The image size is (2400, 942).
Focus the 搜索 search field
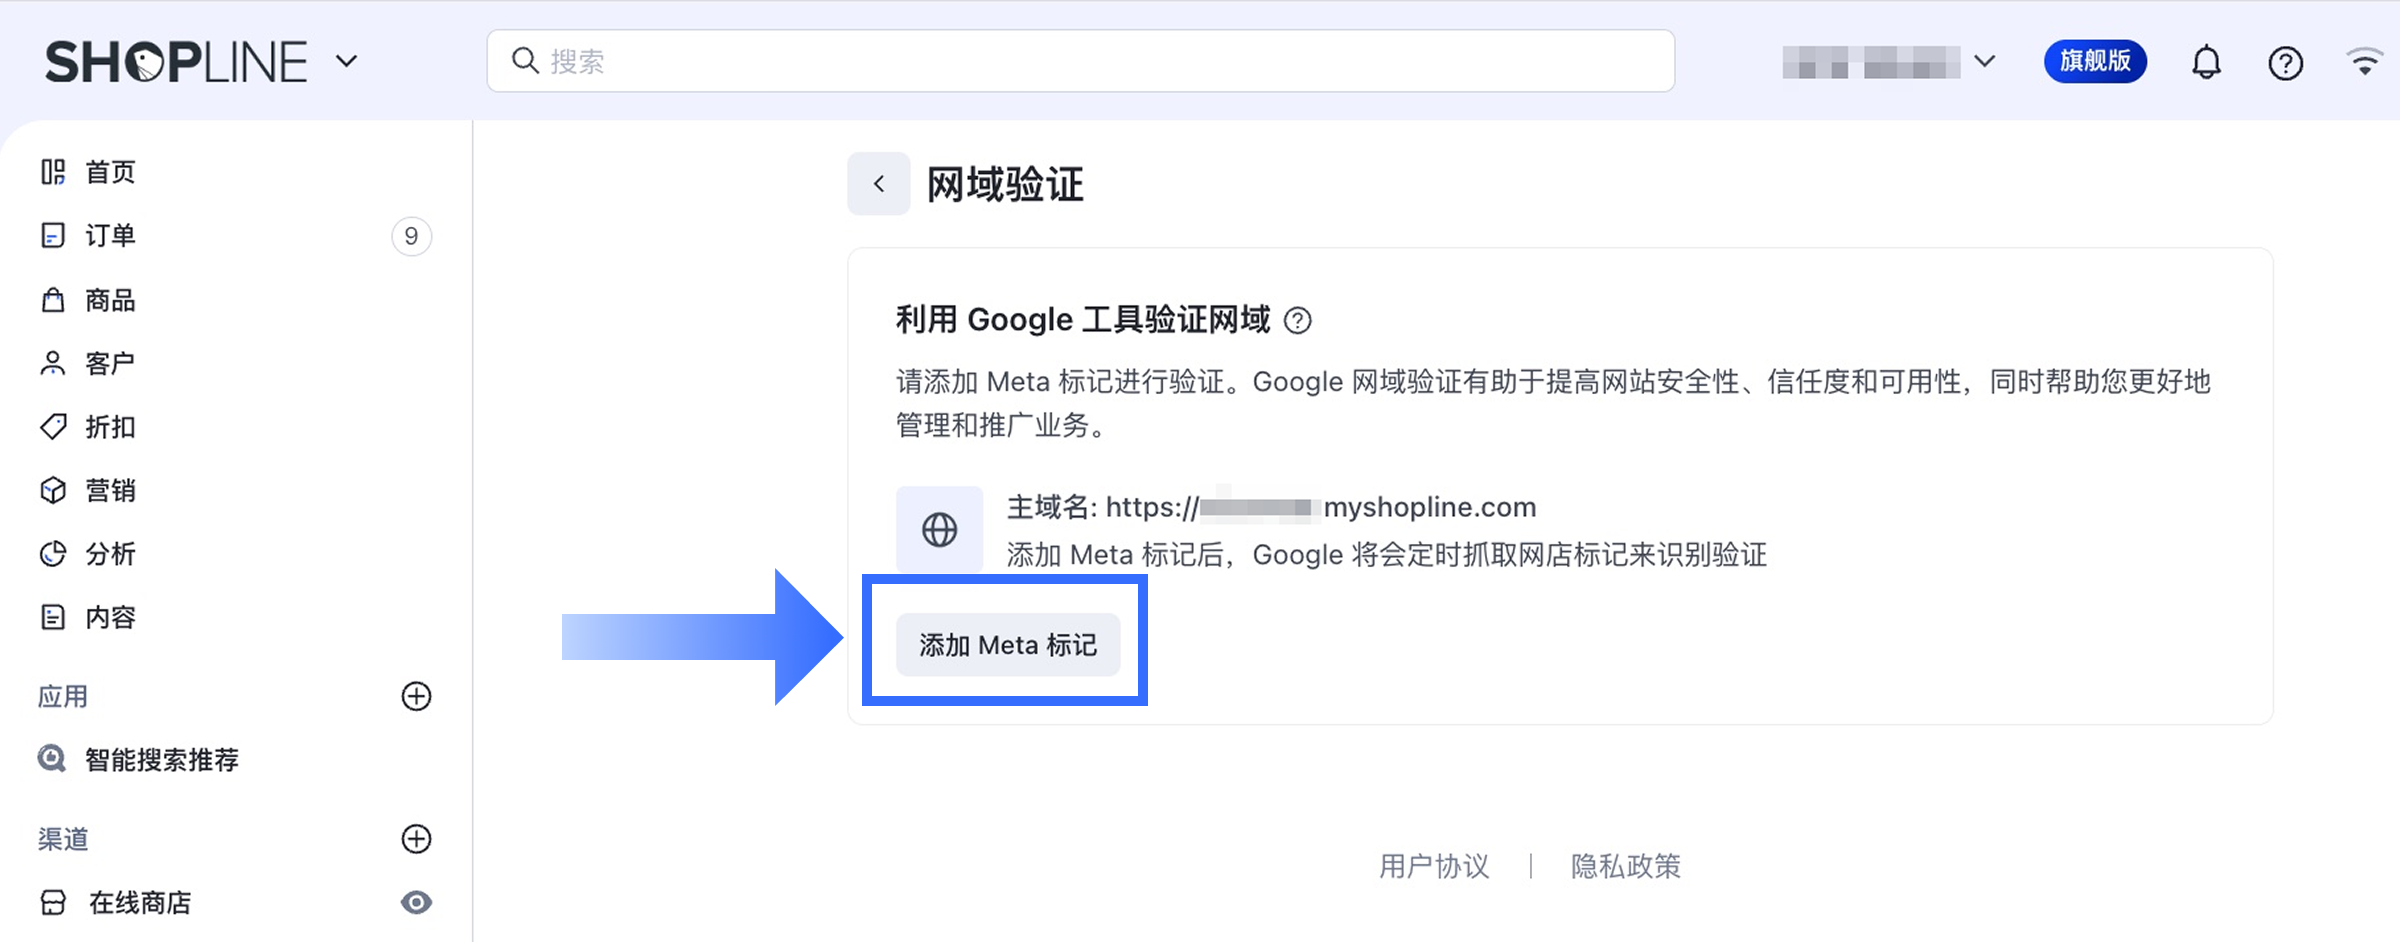click(x=1080, y=61)
